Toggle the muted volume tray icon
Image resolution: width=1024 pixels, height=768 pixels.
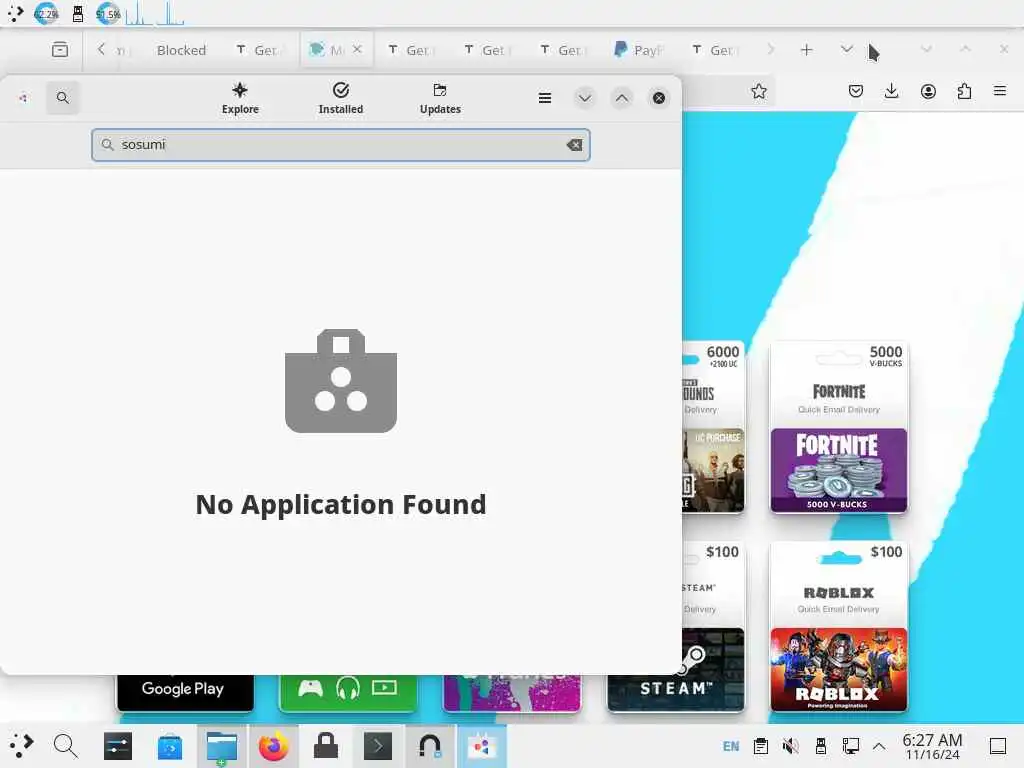point(791,746)
